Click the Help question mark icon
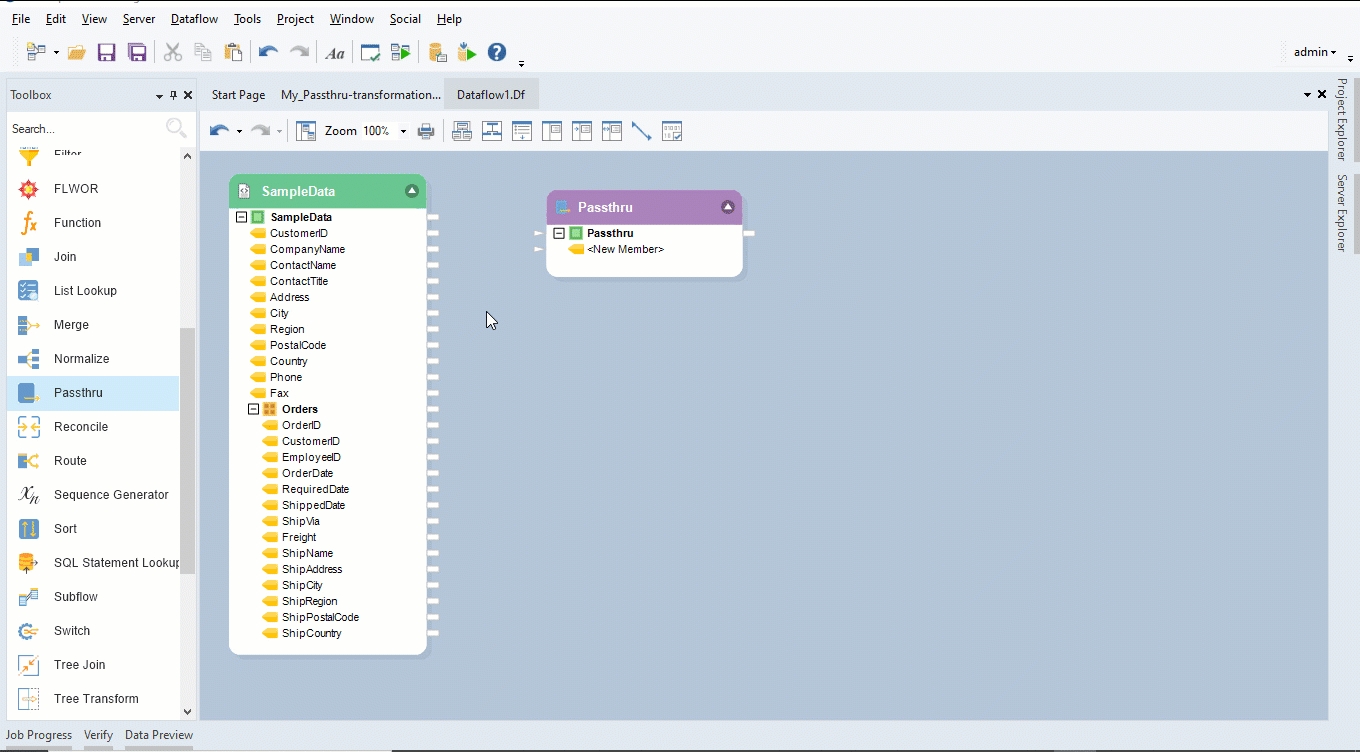The width and height of the screenshot is (1360, 752). [x=497, y=53]
